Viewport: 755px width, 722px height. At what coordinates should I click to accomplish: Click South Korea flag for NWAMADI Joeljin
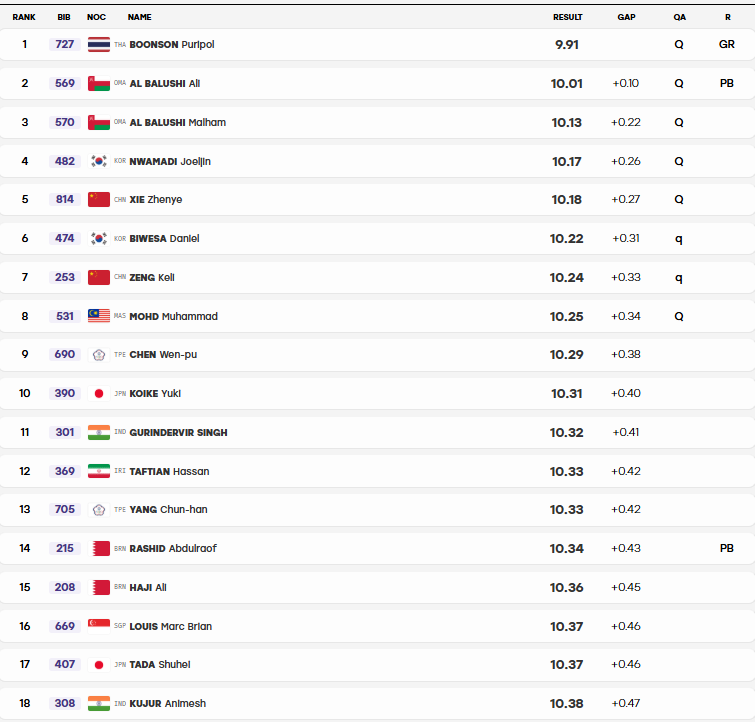[x=99, y=161]
